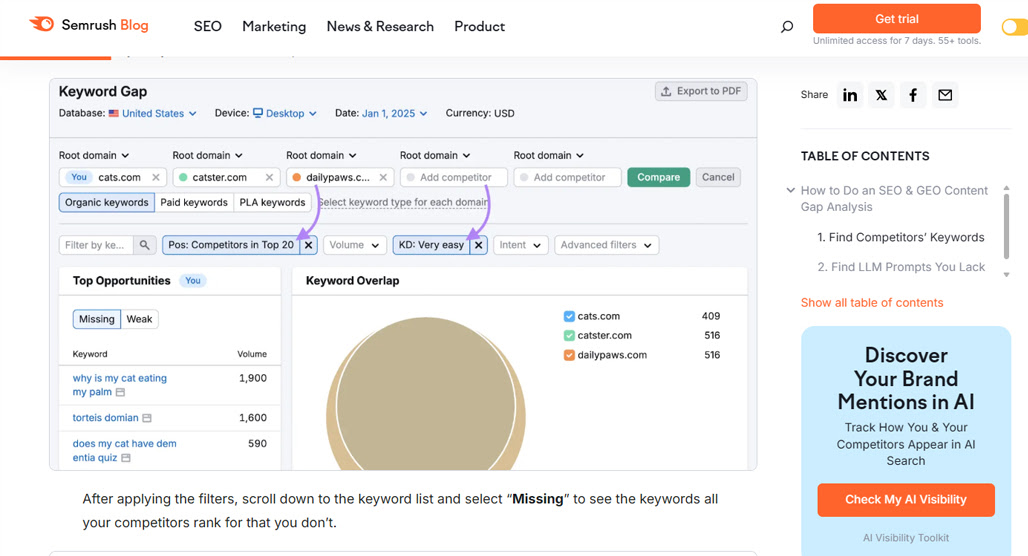The image size is (1028, 556).
Task: Click the keyword does my cat have dem
Action: 125,444
